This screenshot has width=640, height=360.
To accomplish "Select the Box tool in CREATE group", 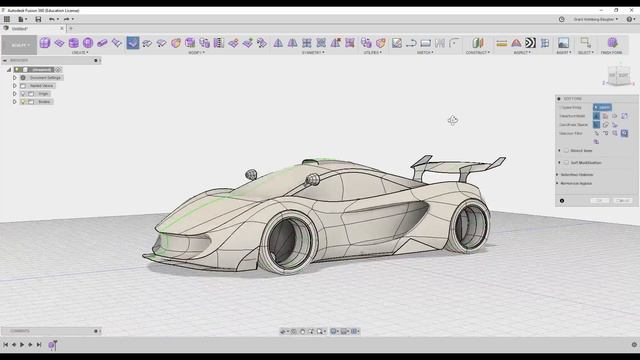I will [x=45, y=42].
